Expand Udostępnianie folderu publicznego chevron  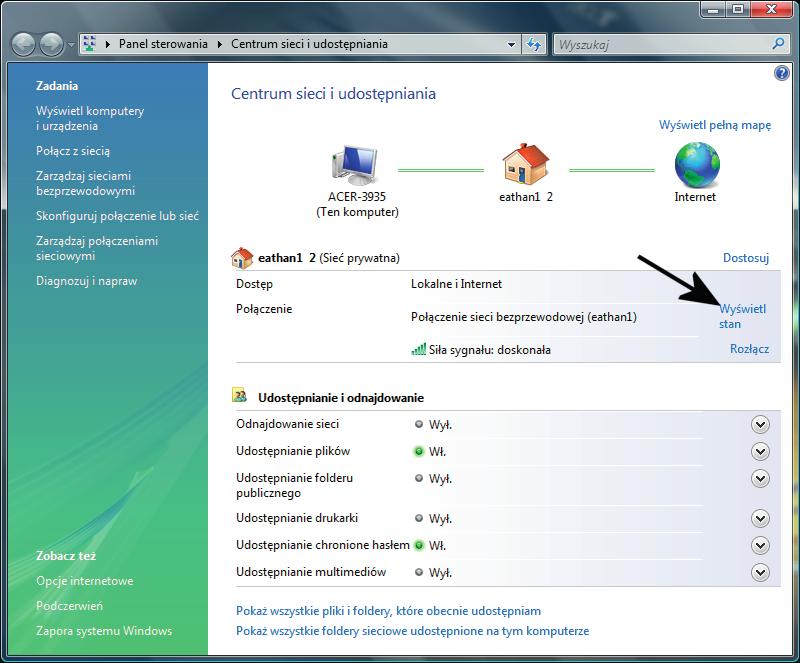[760, 478]
